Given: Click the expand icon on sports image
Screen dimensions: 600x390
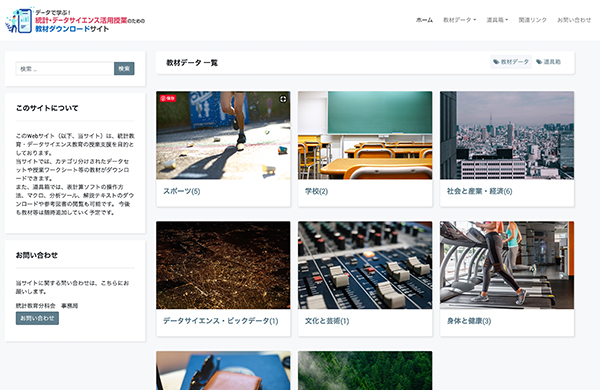Looking at the screenshot, I should 283,99.
